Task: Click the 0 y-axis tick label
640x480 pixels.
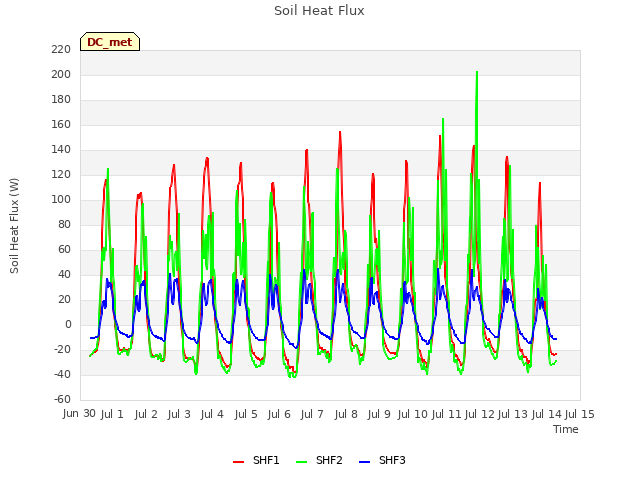Action: click(x=68, y=324)
